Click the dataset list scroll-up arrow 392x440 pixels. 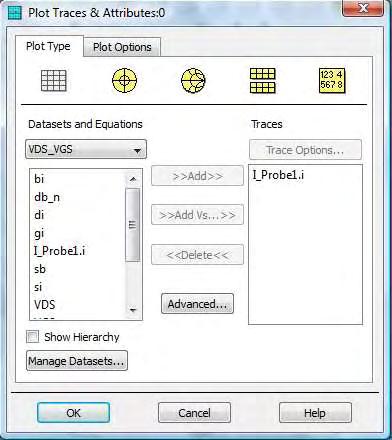tap(133, 179)
